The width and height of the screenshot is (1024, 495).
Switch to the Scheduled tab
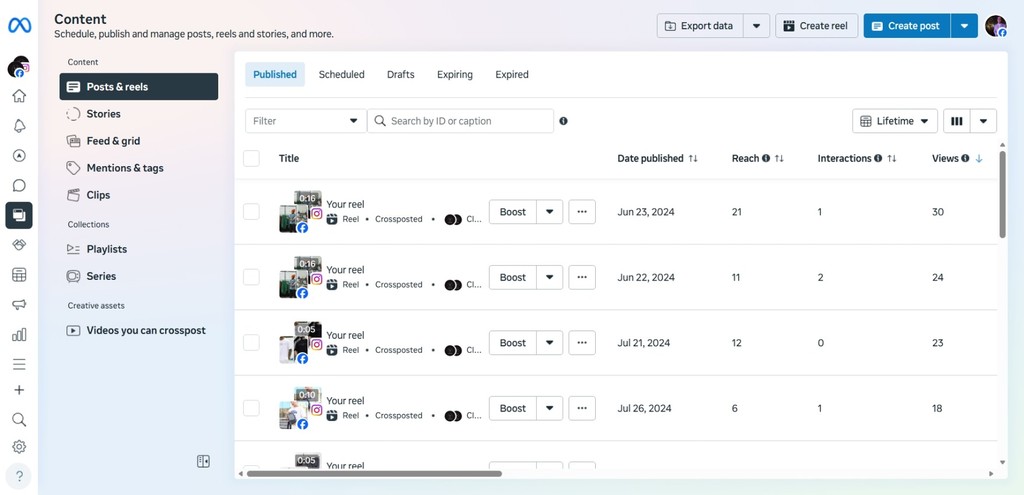click(342, 74)
